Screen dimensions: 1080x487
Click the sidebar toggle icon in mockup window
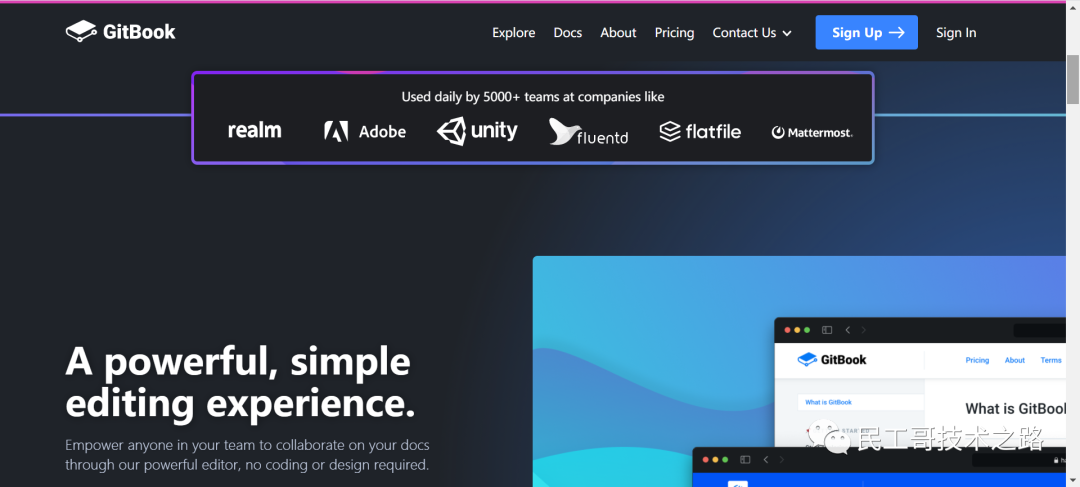(x=827, y=330)
